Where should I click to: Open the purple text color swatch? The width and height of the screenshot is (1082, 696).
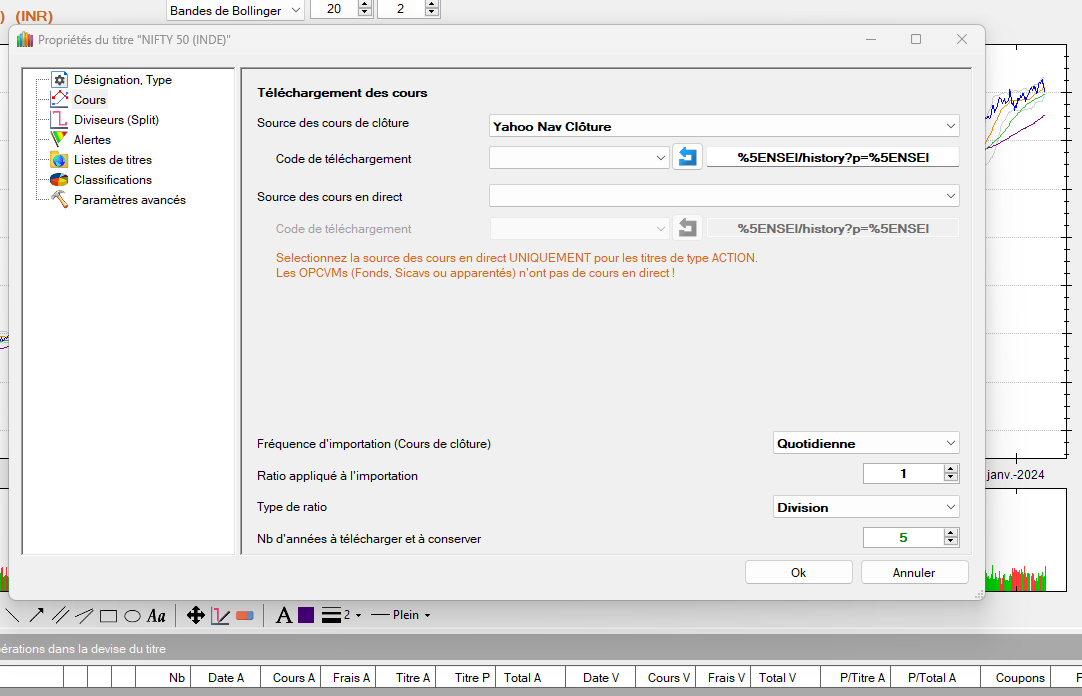[306, 615]
